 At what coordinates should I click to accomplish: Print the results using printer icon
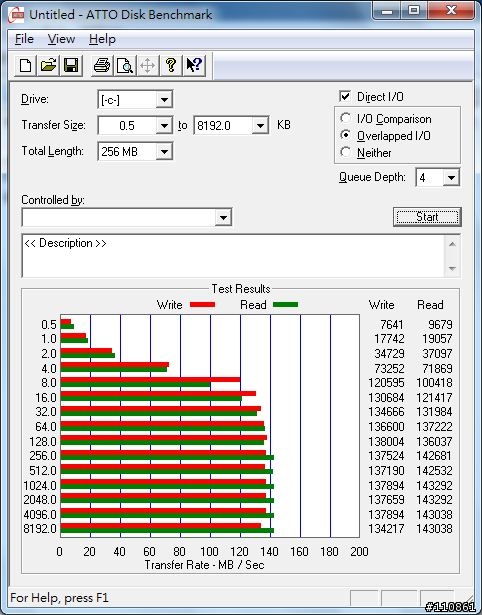pyautogui.click(x=102, y=65)
